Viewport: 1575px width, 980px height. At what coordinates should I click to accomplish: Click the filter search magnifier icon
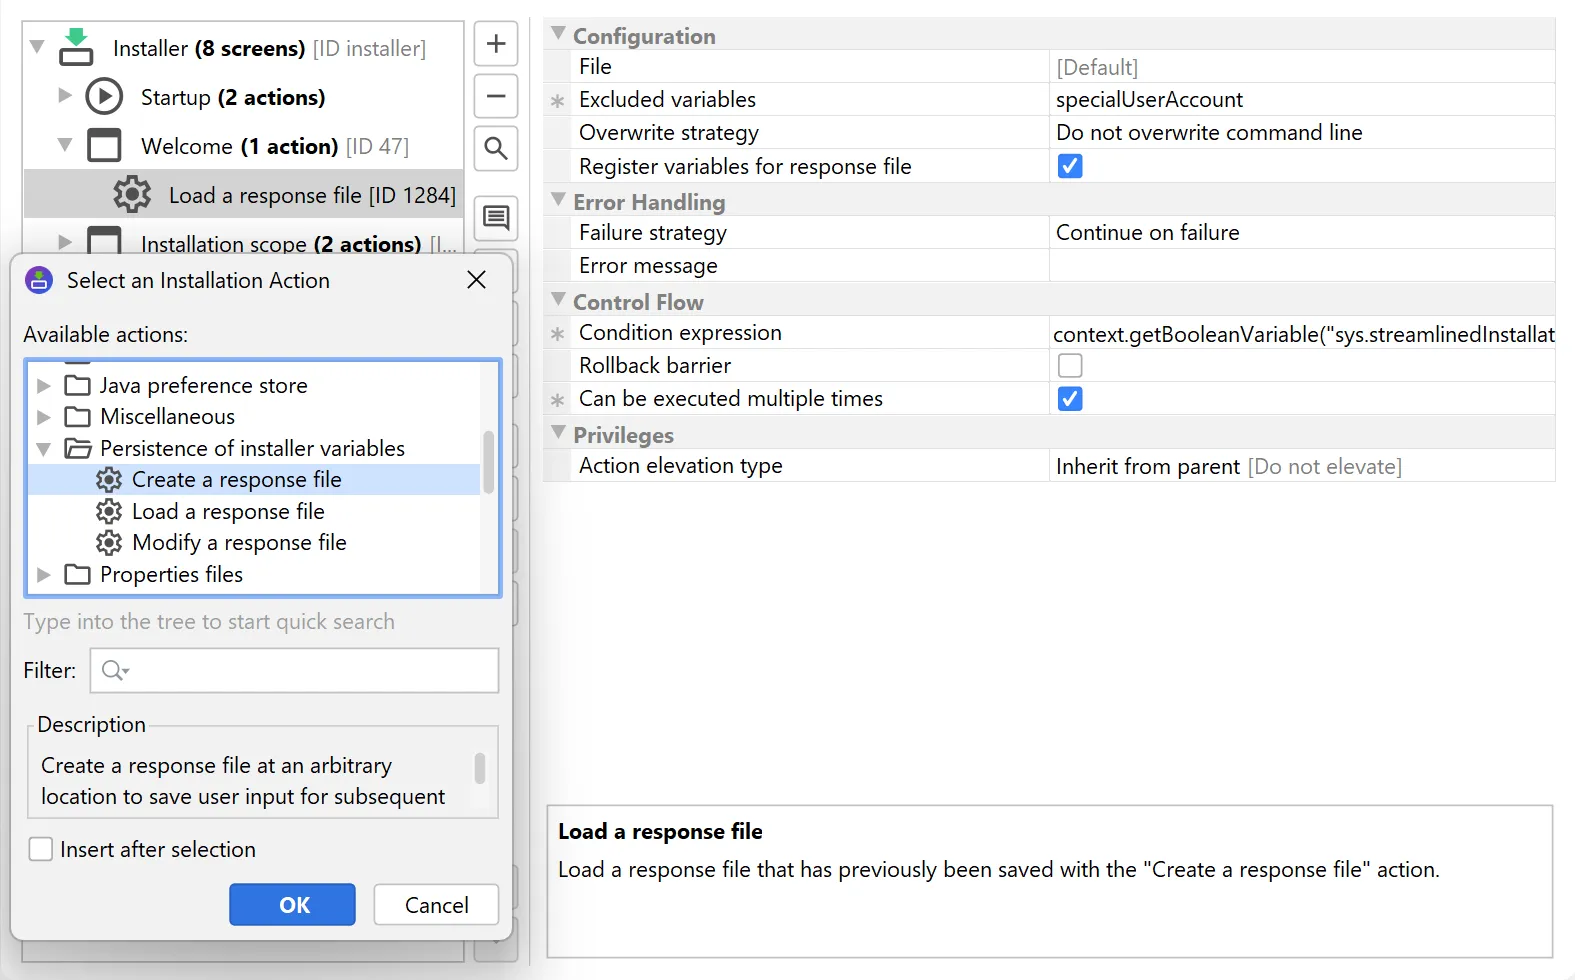coord(115,670)
